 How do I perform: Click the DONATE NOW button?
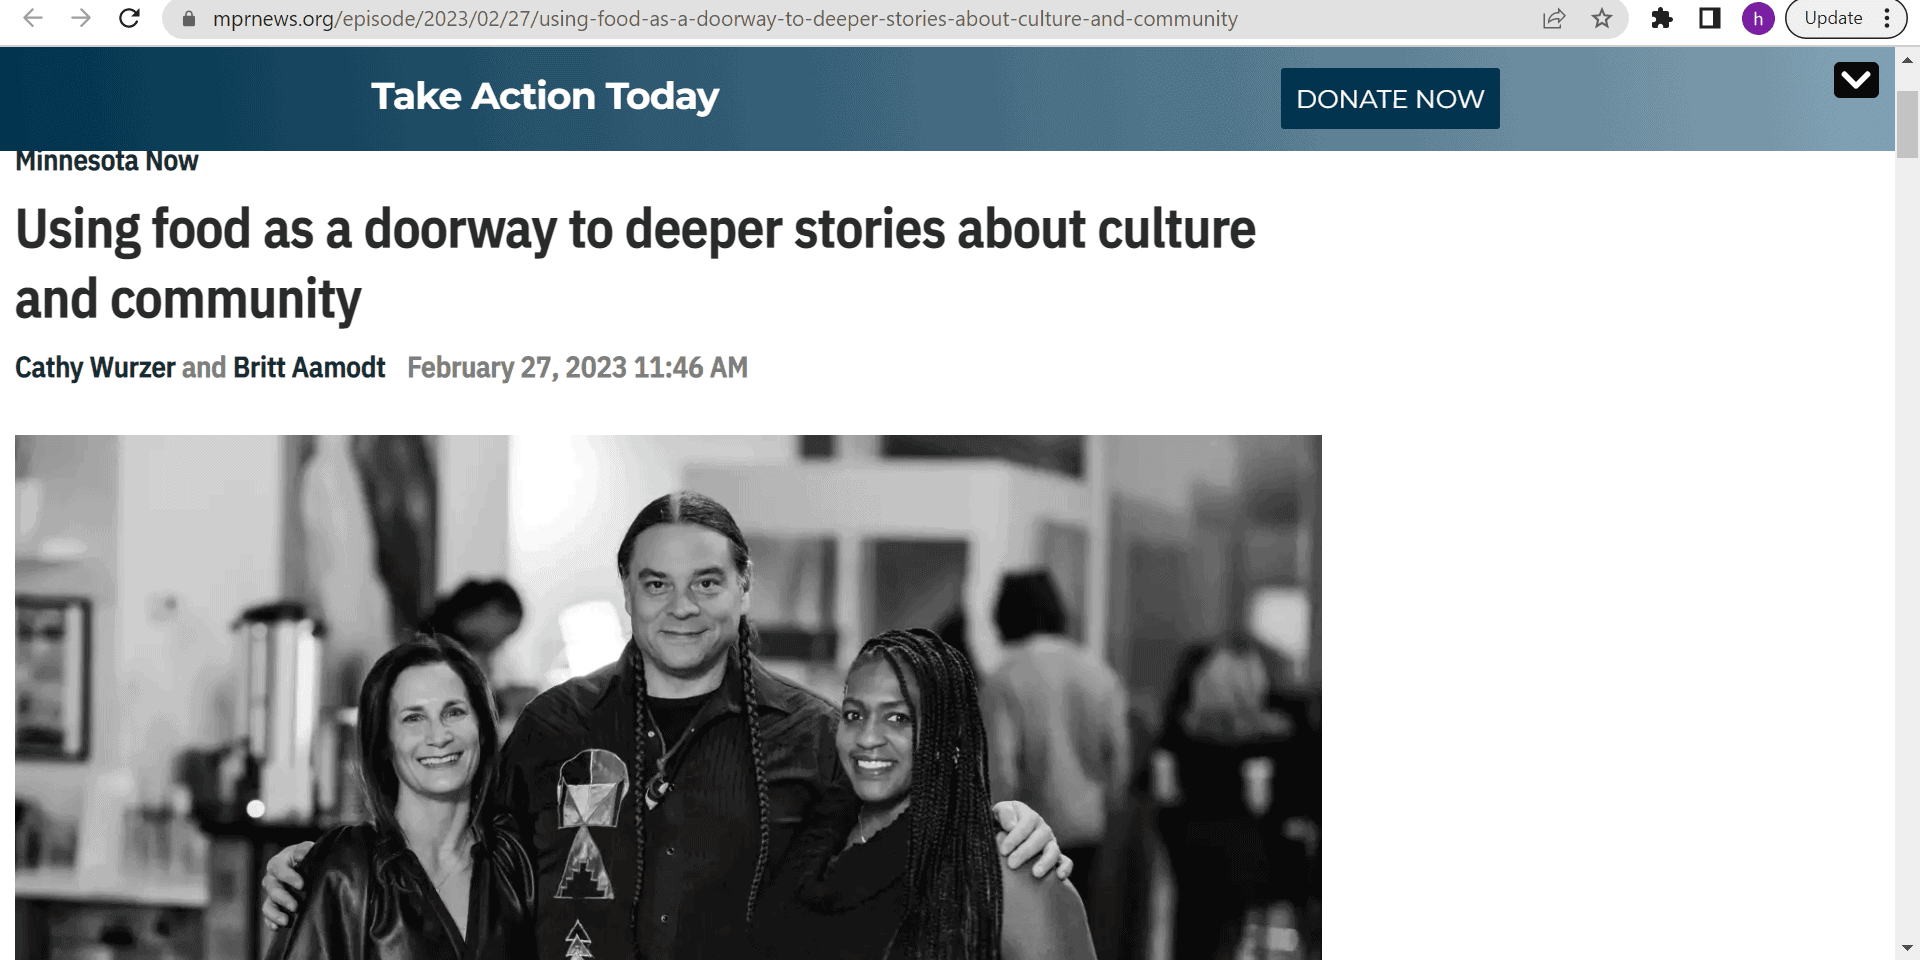[x=1390, y=98]
